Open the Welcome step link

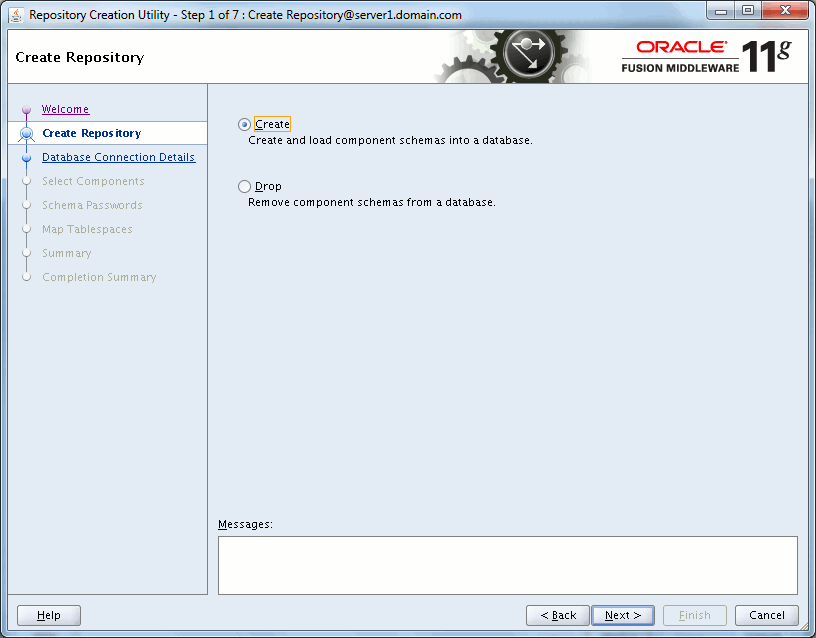[x=66, y=109]
